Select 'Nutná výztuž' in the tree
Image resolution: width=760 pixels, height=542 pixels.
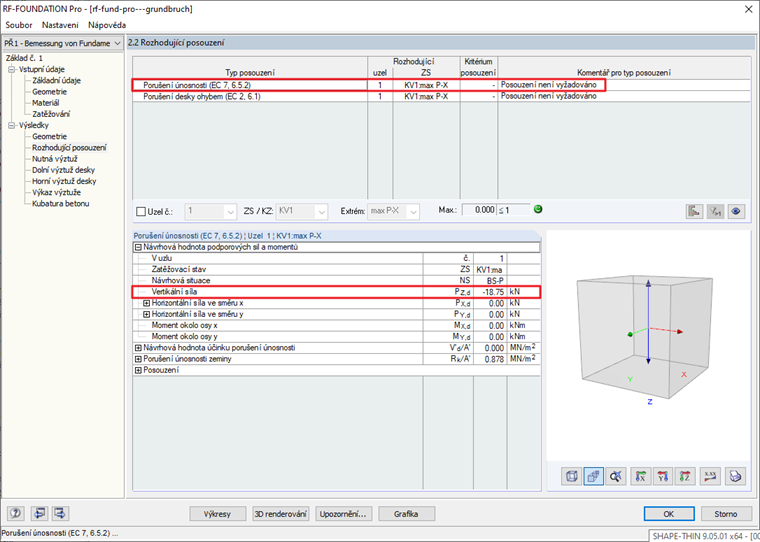click(55, 159)
